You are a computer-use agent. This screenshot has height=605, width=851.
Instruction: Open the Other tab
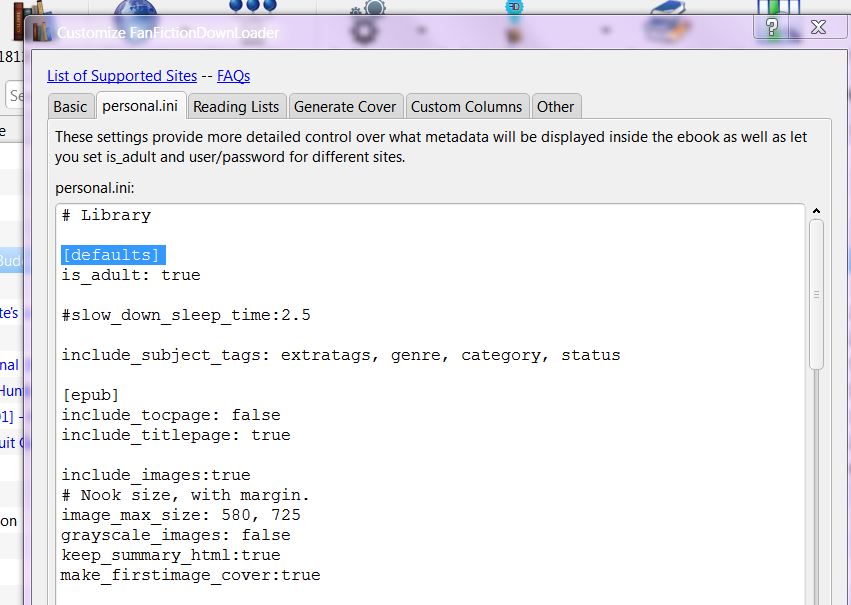(555, 107)
